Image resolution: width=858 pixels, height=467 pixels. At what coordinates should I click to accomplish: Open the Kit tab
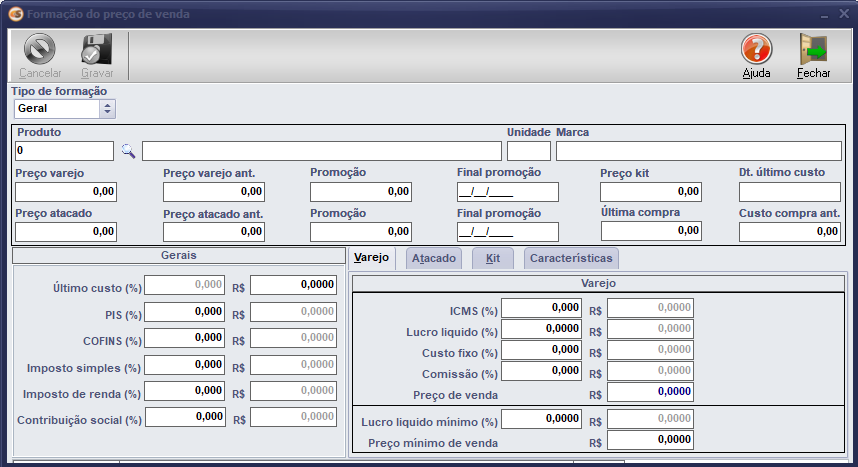[493, 258]
